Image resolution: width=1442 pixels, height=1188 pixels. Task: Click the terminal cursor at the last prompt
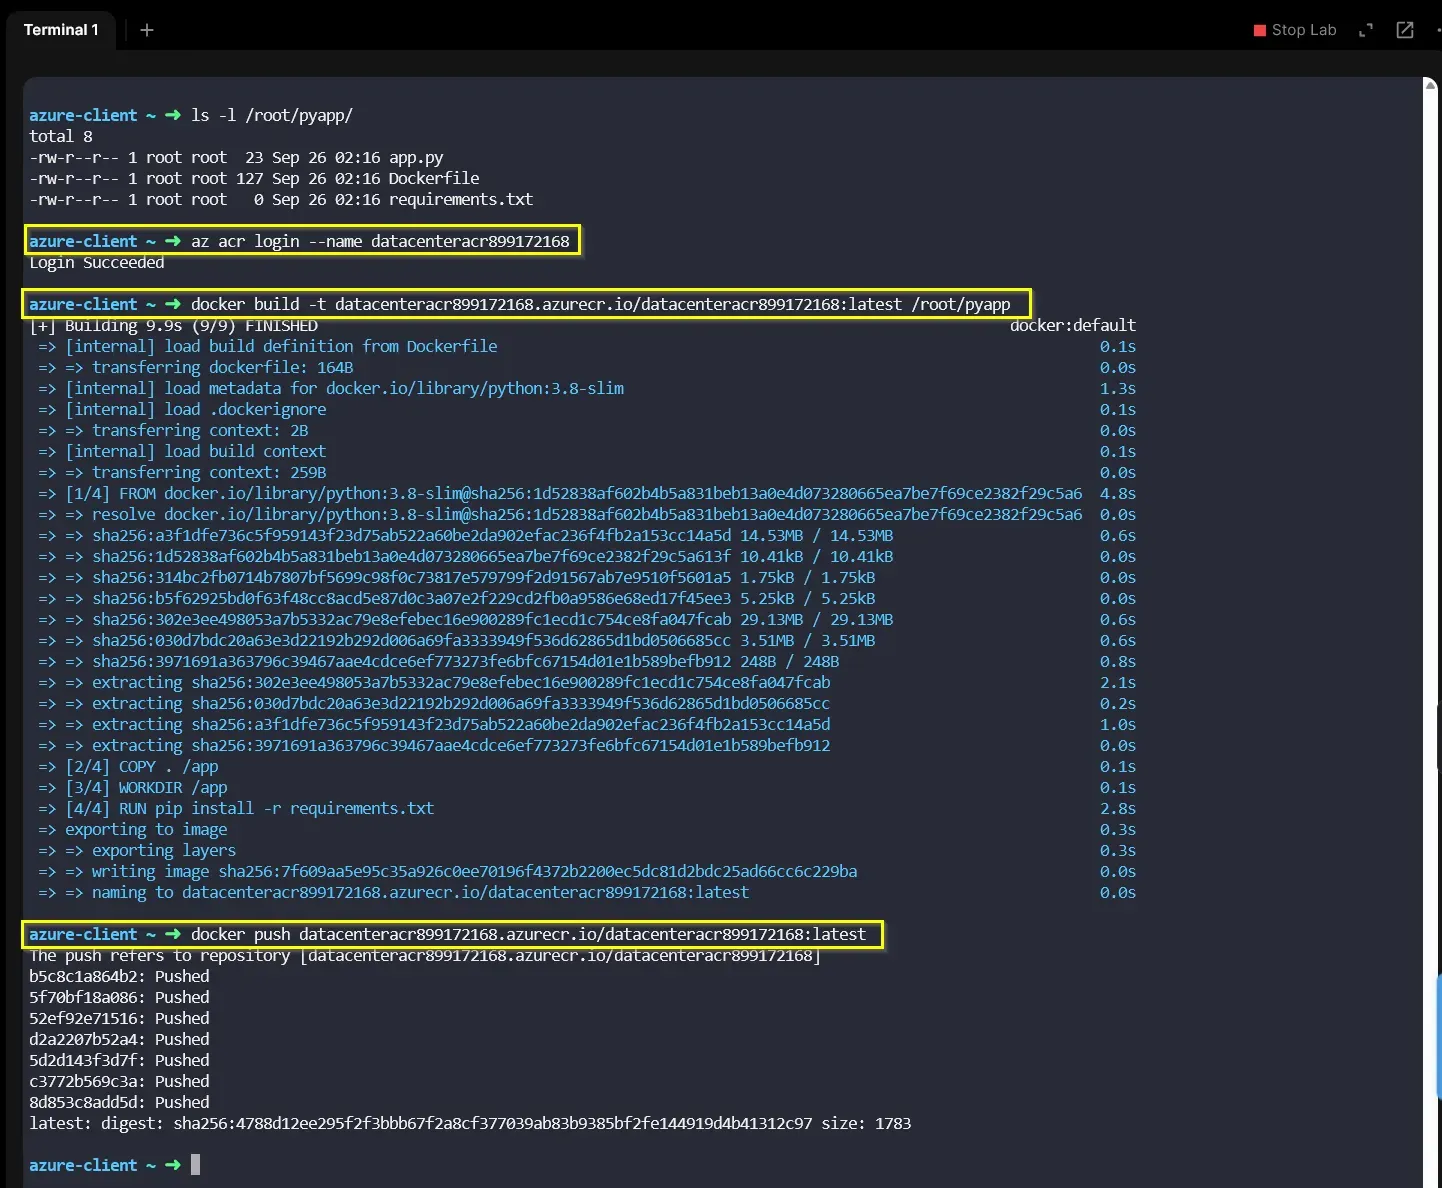(196, 1164)
